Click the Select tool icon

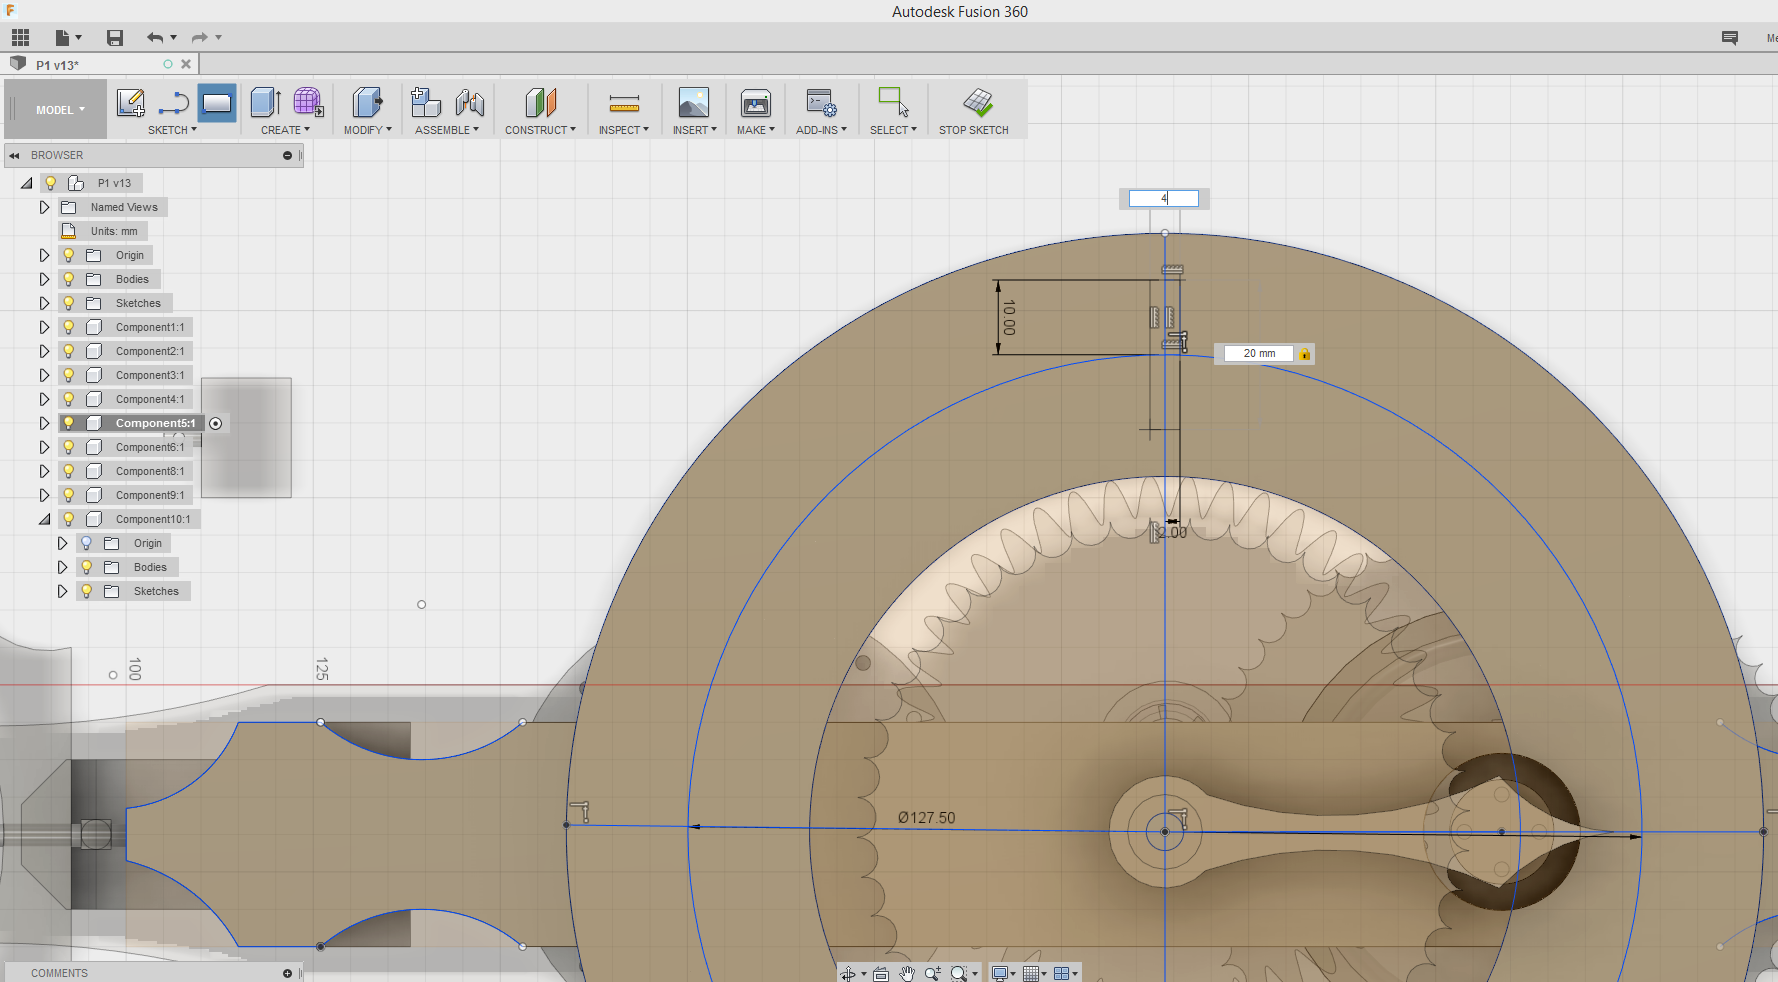(x=893, y=102)
